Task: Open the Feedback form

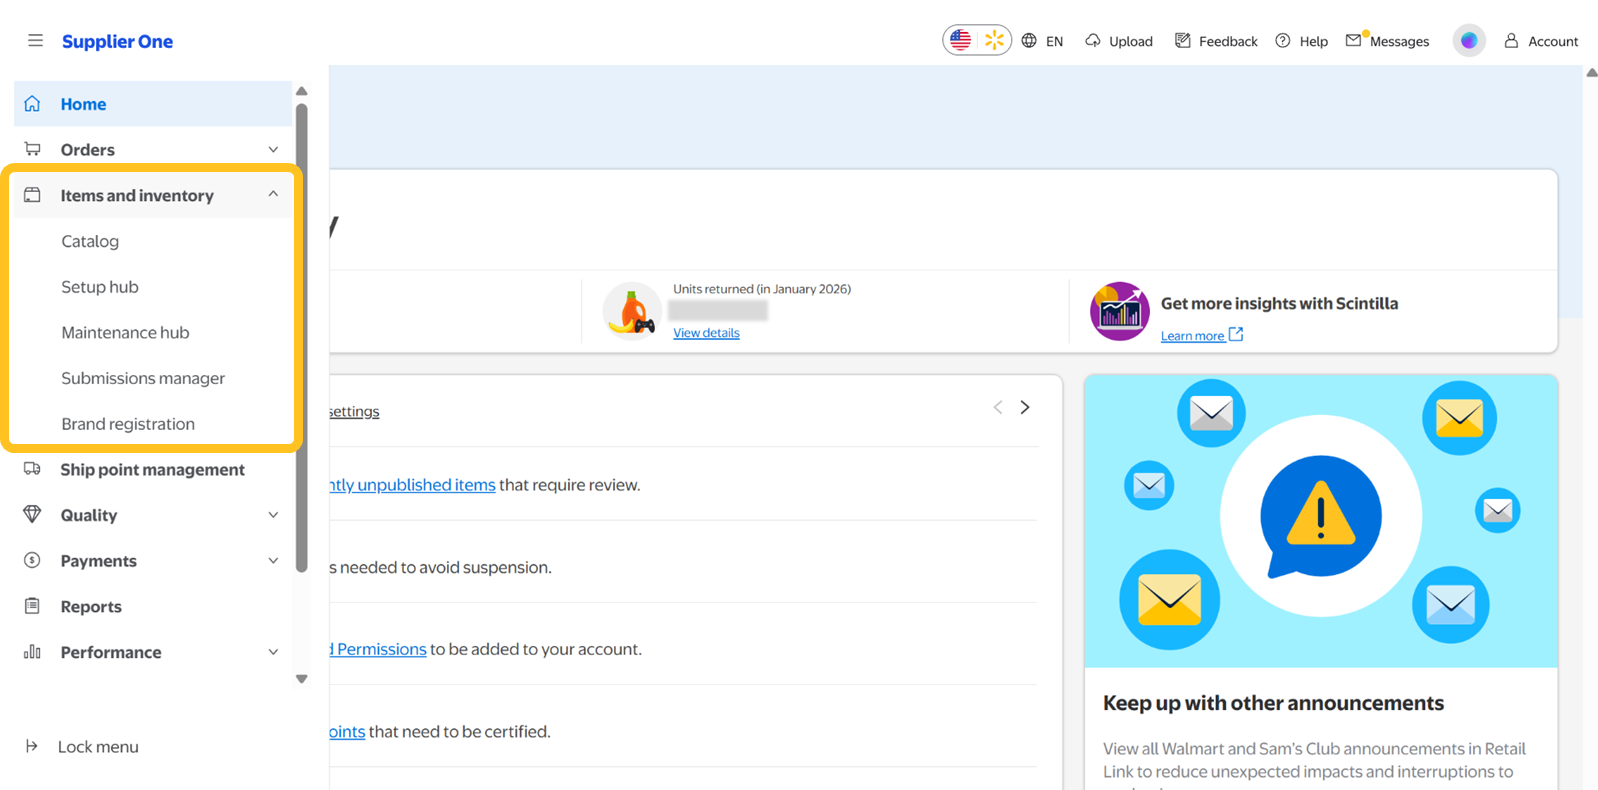Action: (x=1228, y=41)
